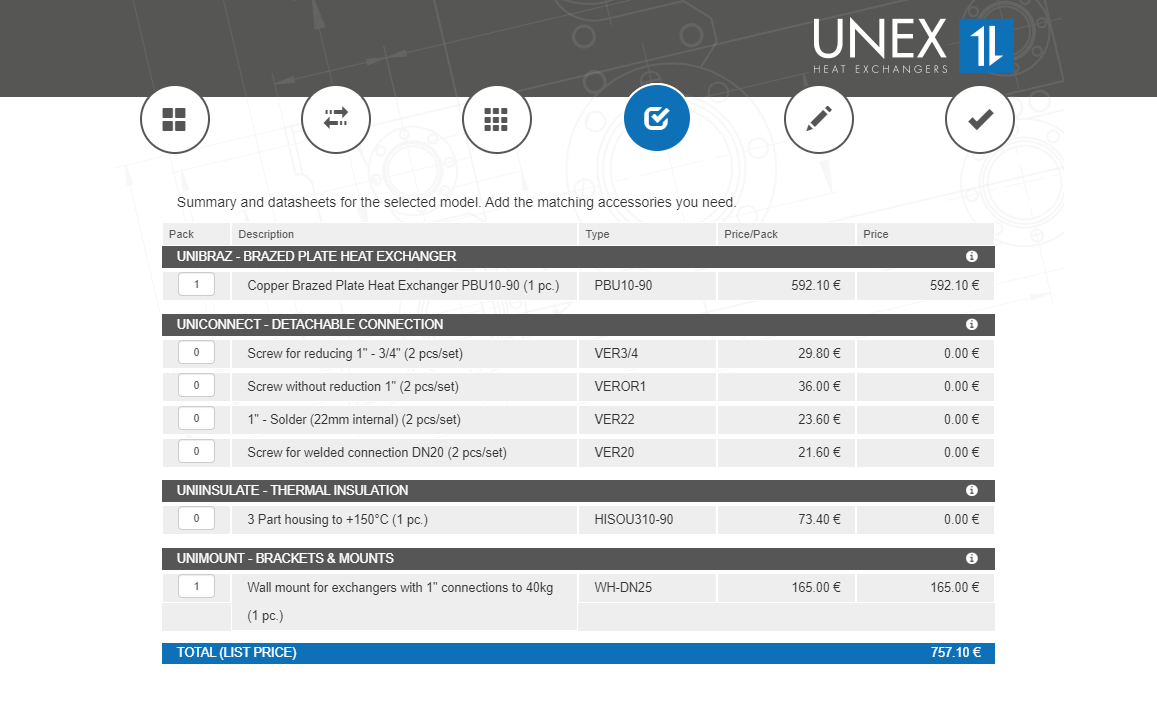Edit pack quantity for VEROR1 screw
The height and width of the screenshot is (719, 1157).
tap(196, 385)
